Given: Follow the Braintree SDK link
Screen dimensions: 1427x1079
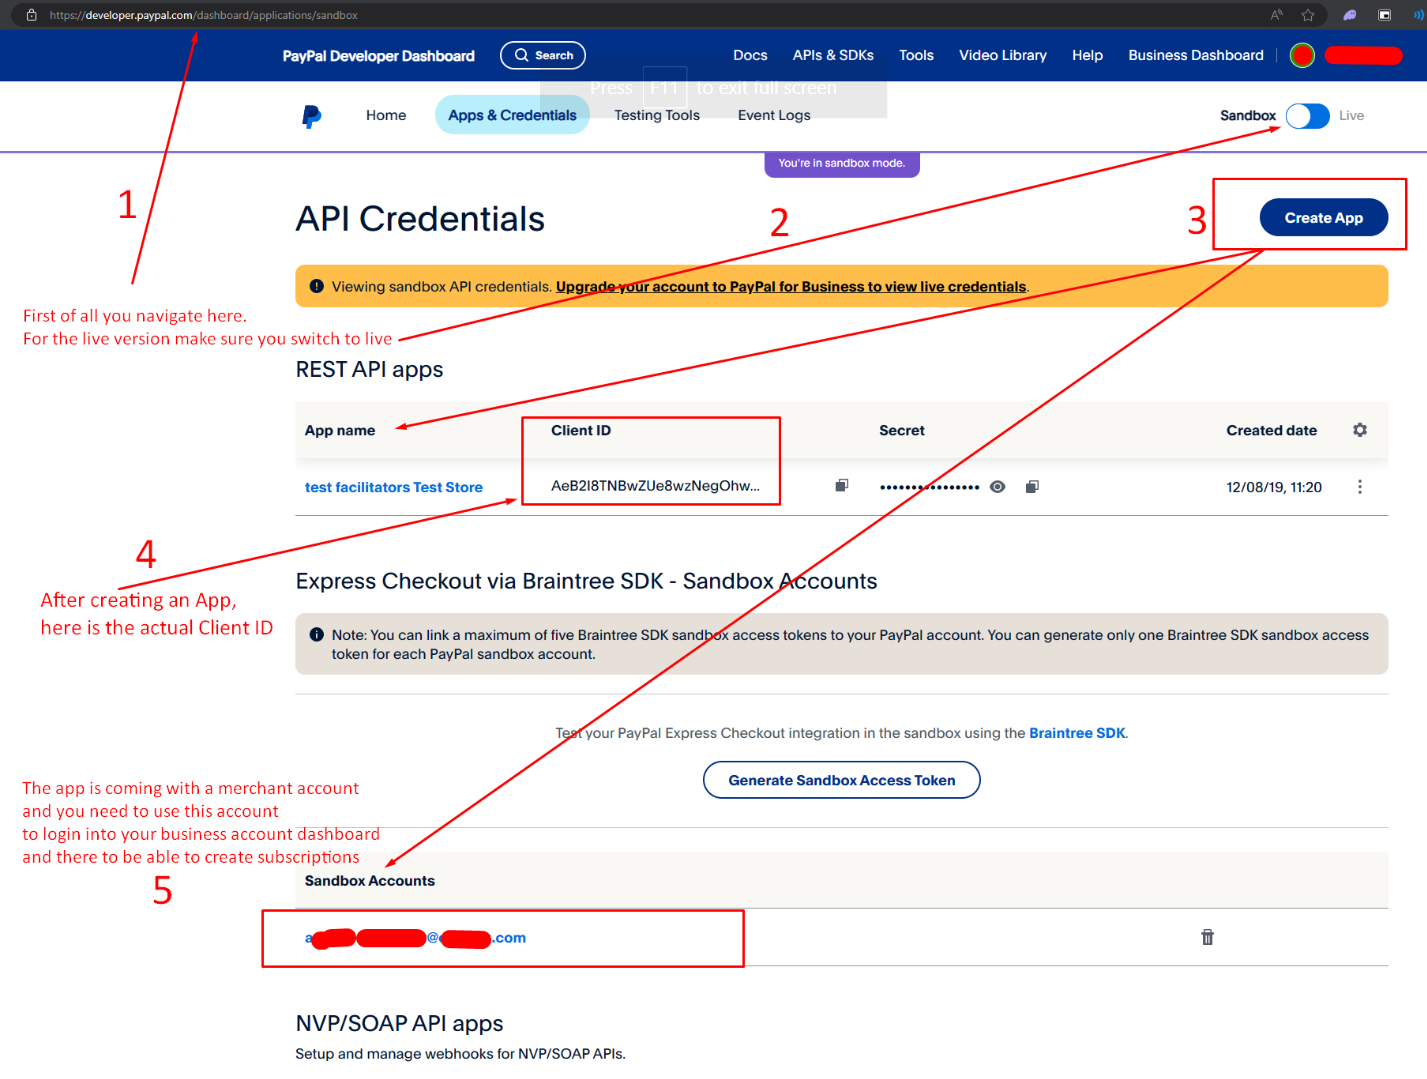Looking at the screenshot, I should pyautogui.click(x=1076, y=733).
